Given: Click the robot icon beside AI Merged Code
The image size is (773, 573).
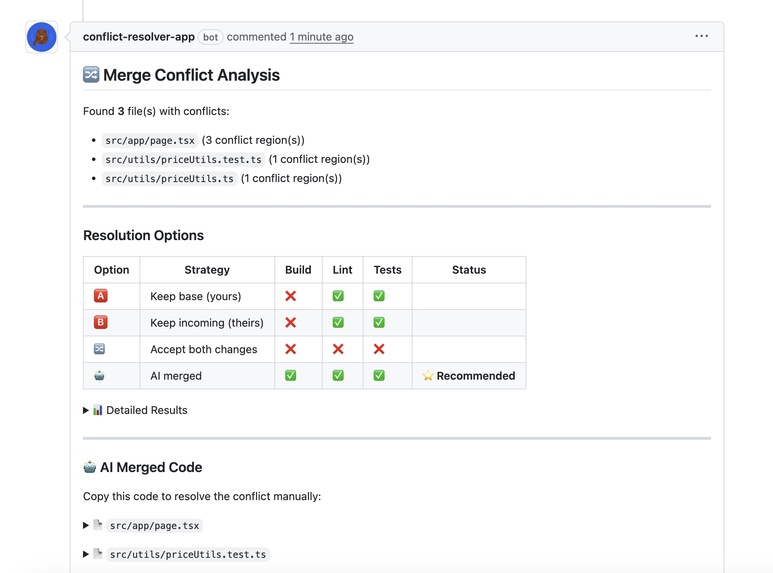Looking at the screenshot, I should point(90,467).
